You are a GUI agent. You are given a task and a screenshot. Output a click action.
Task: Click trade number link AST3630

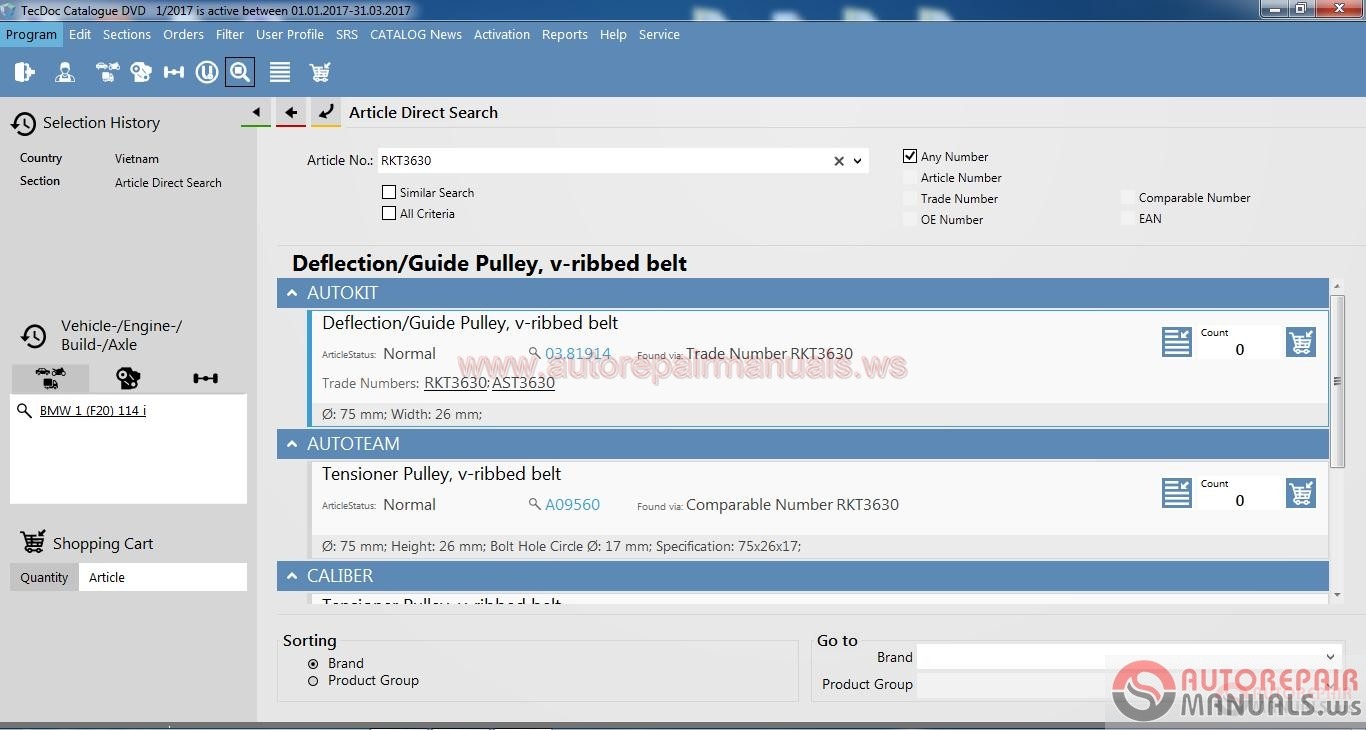pos(523,383)
